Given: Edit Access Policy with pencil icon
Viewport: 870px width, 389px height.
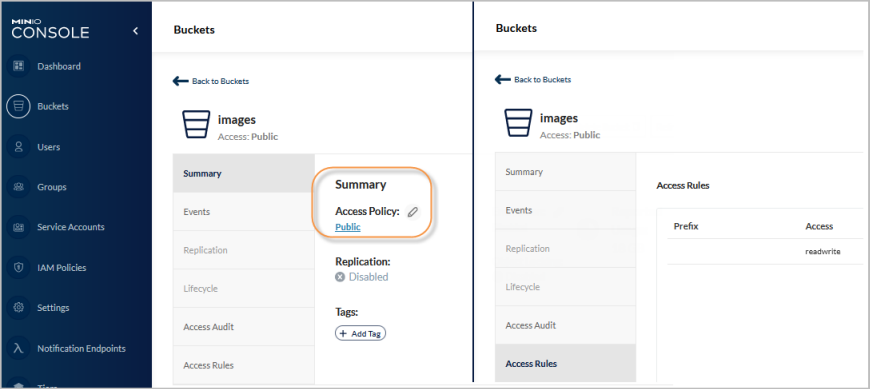Looking at the screenshot, I should click(x=412, y=211).
